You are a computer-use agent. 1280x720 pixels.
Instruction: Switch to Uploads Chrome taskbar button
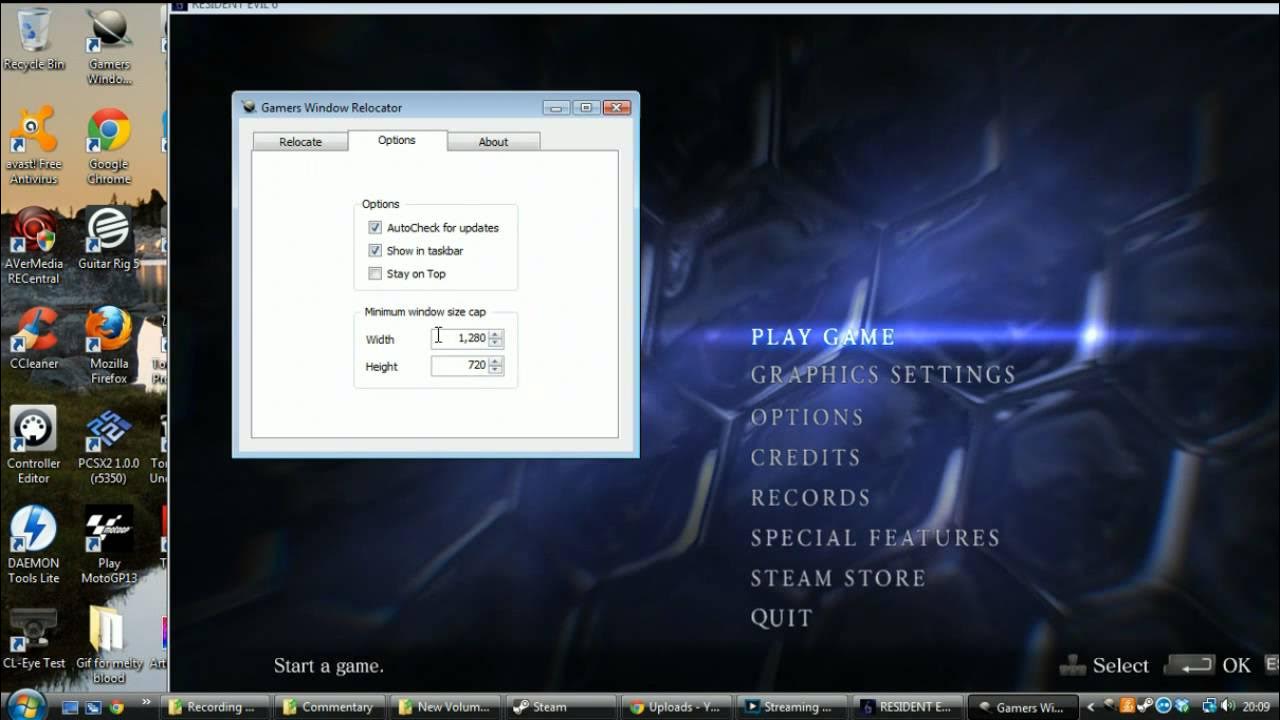coord(676,707)
